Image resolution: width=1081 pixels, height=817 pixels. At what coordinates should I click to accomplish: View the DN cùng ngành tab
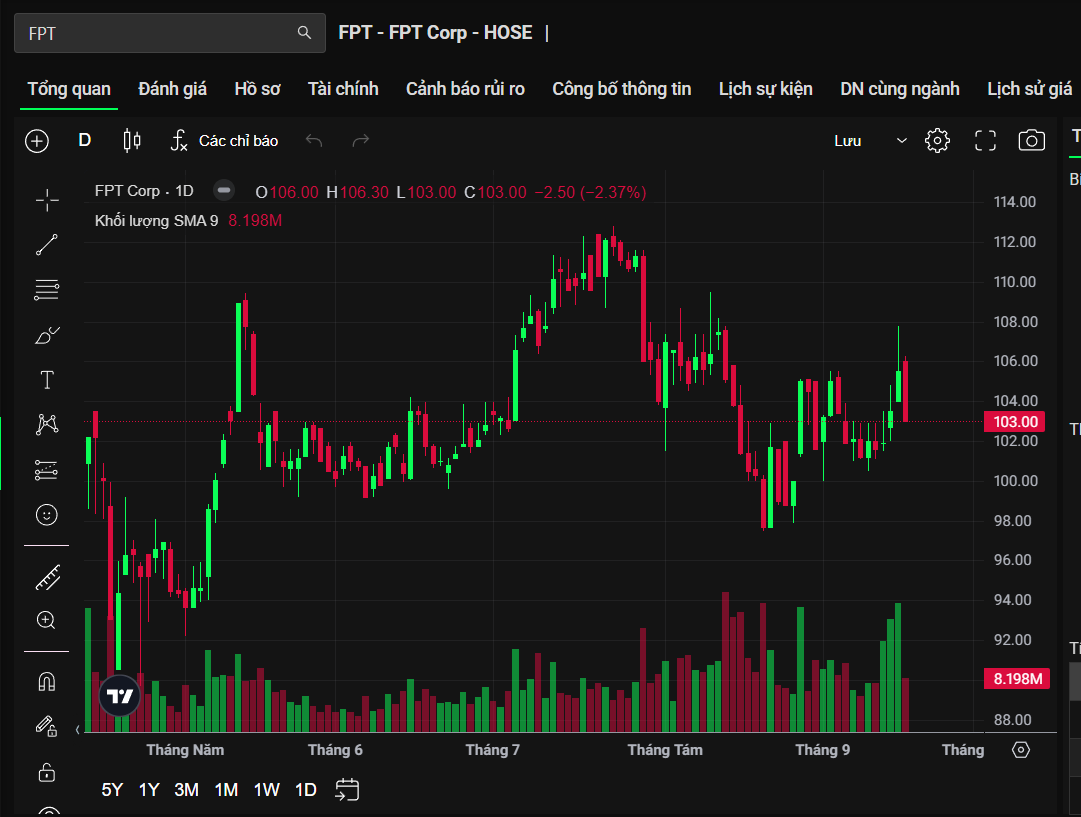tap(900, 89)
